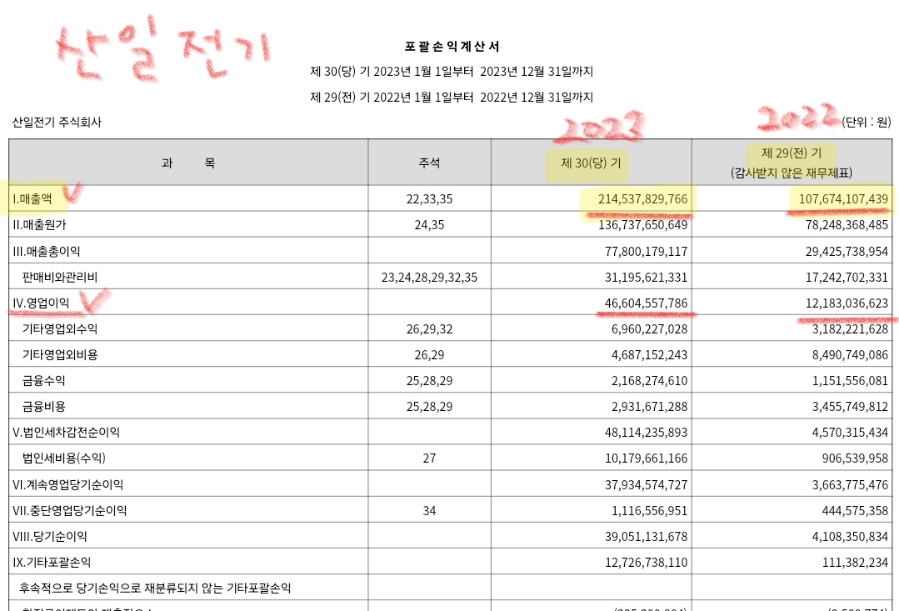Click note number 27 for 법인세비용
This screenshot has width=899, height=611.
coord(429,458)
